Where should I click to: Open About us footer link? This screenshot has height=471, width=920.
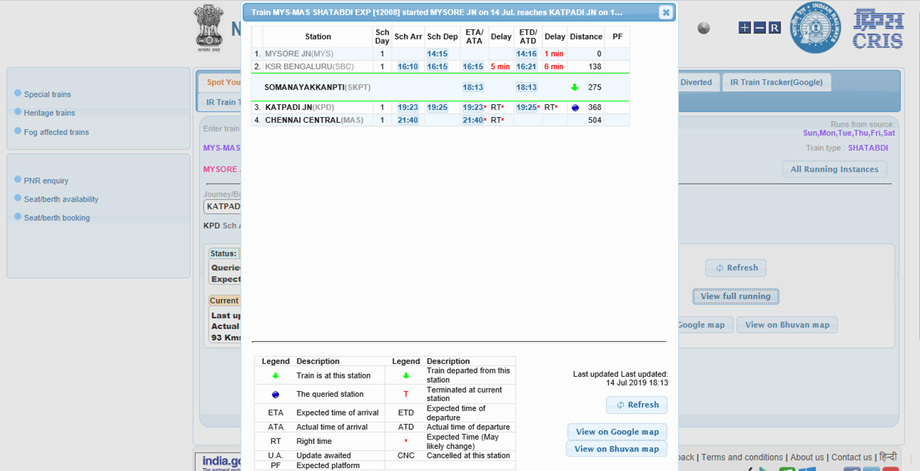[x=807, y=458]
